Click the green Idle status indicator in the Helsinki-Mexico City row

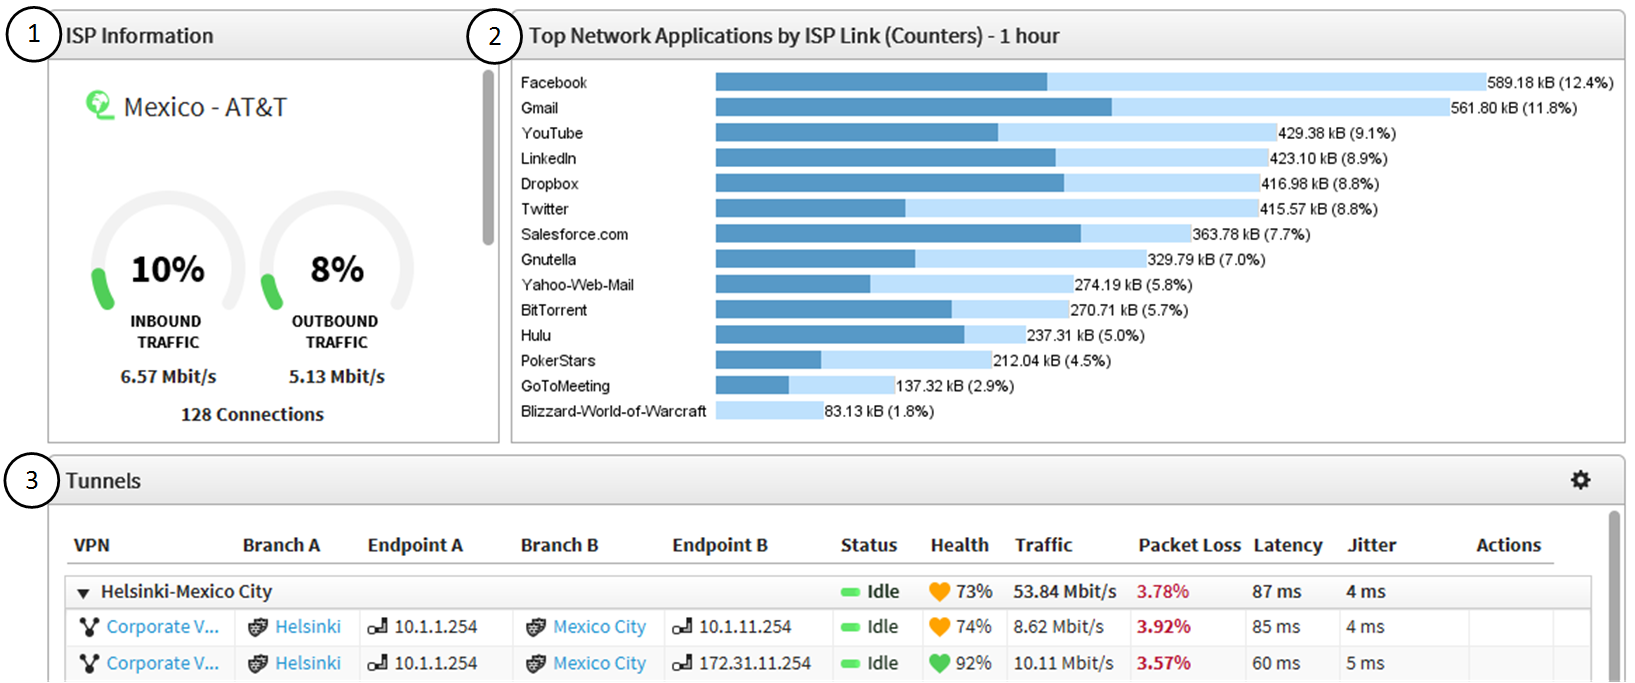tap(850, 592)
